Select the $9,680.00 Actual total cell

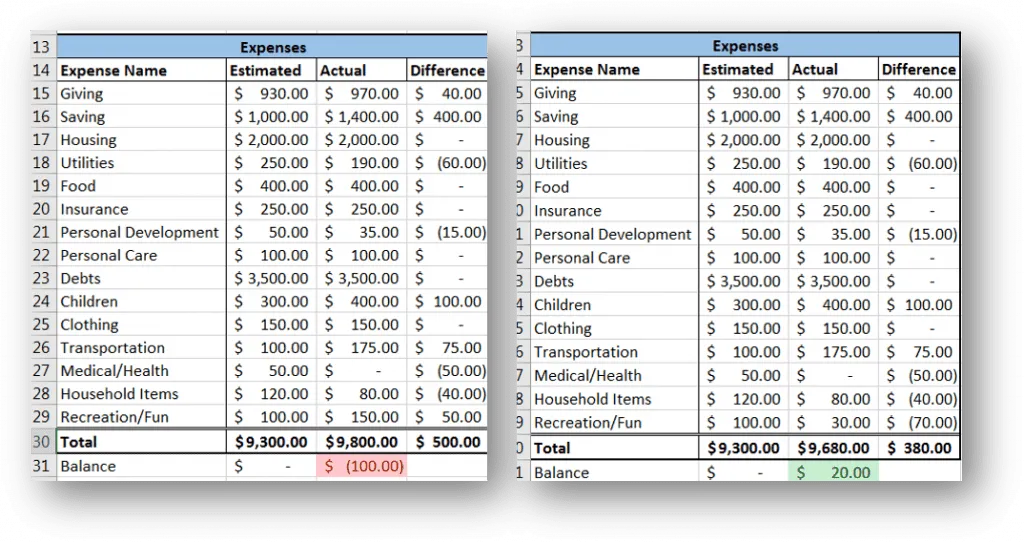pyautogui.click(x=833, y=448)
